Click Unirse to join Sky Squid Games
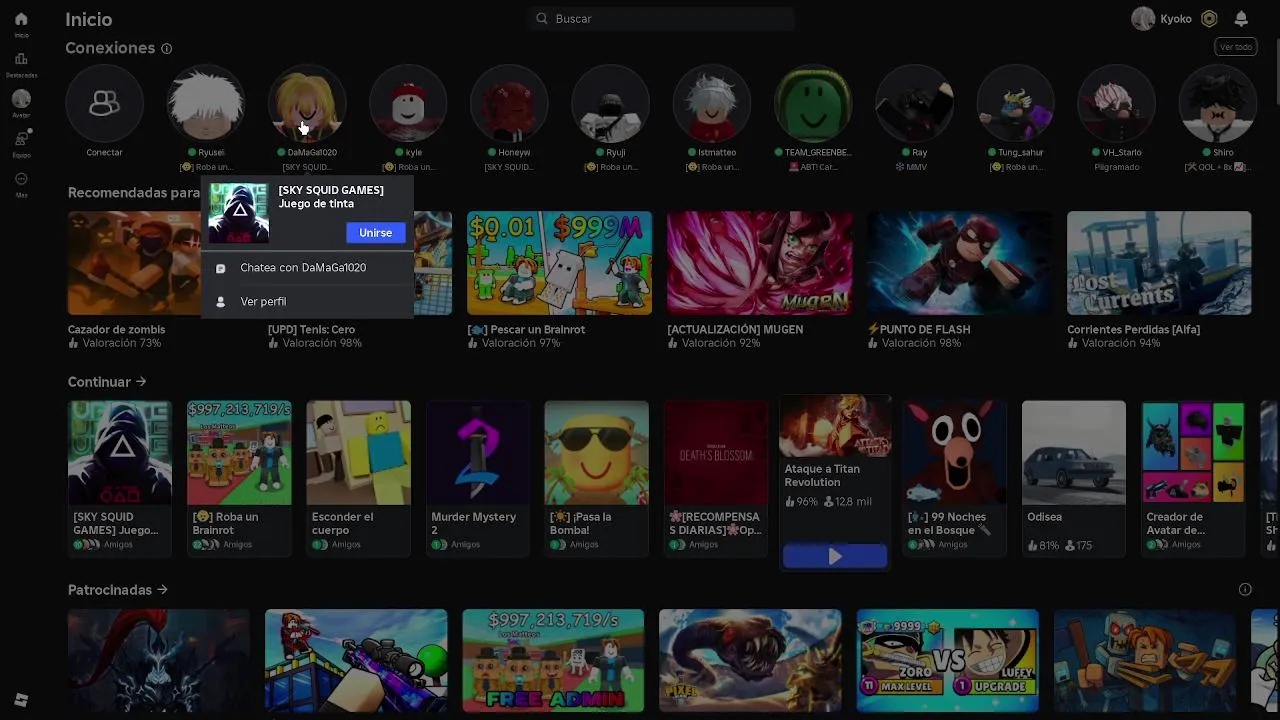Screen dimensions: 1280x720 pos(376,232)
